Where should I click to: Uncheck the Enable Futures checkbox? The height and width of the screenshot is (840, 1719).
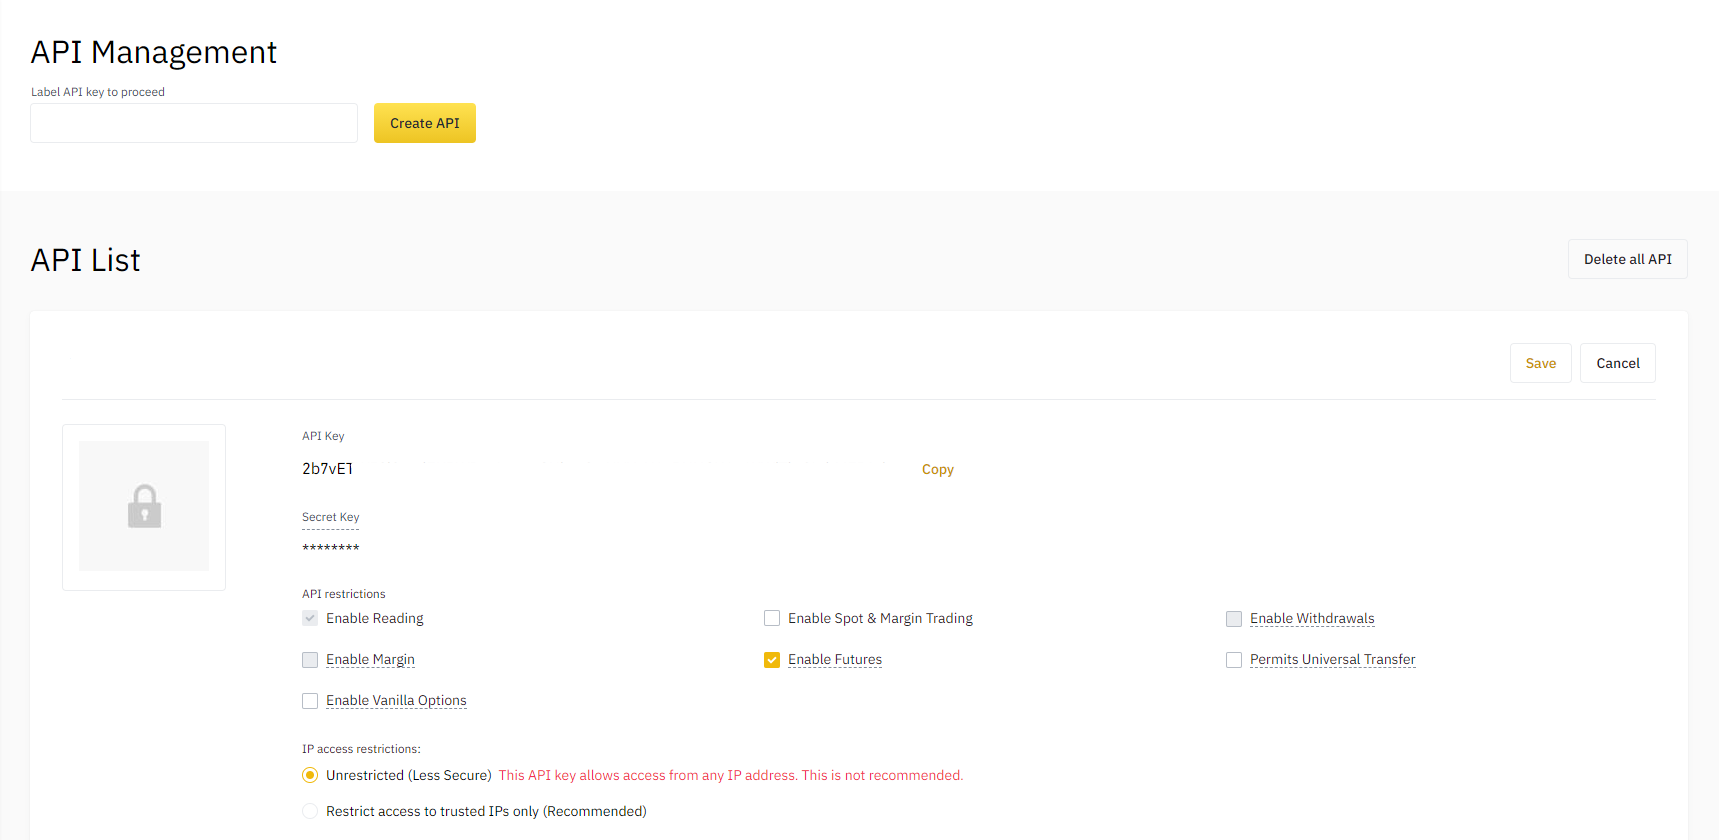tap(772, 660)
